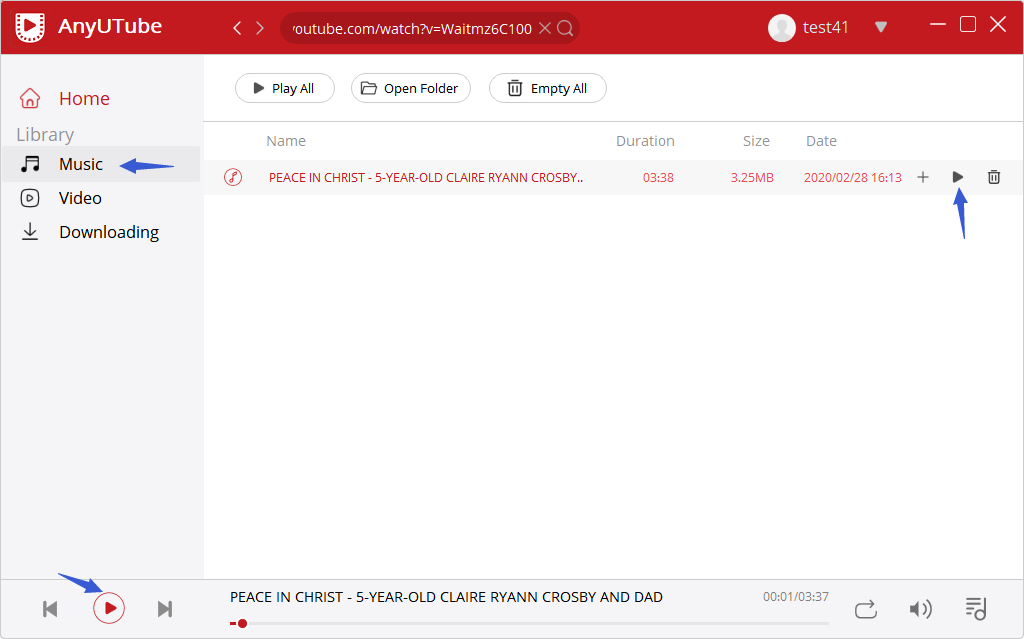Go back with the left arrow
1024x639 pixels.
point(237,28)
